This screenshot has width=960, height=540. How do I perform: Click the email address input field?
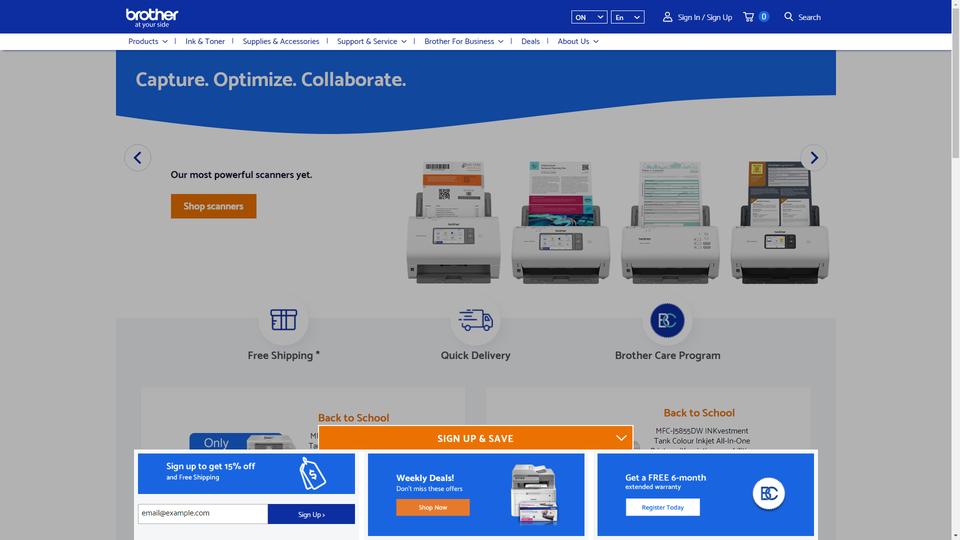click(x=203, y=514)
